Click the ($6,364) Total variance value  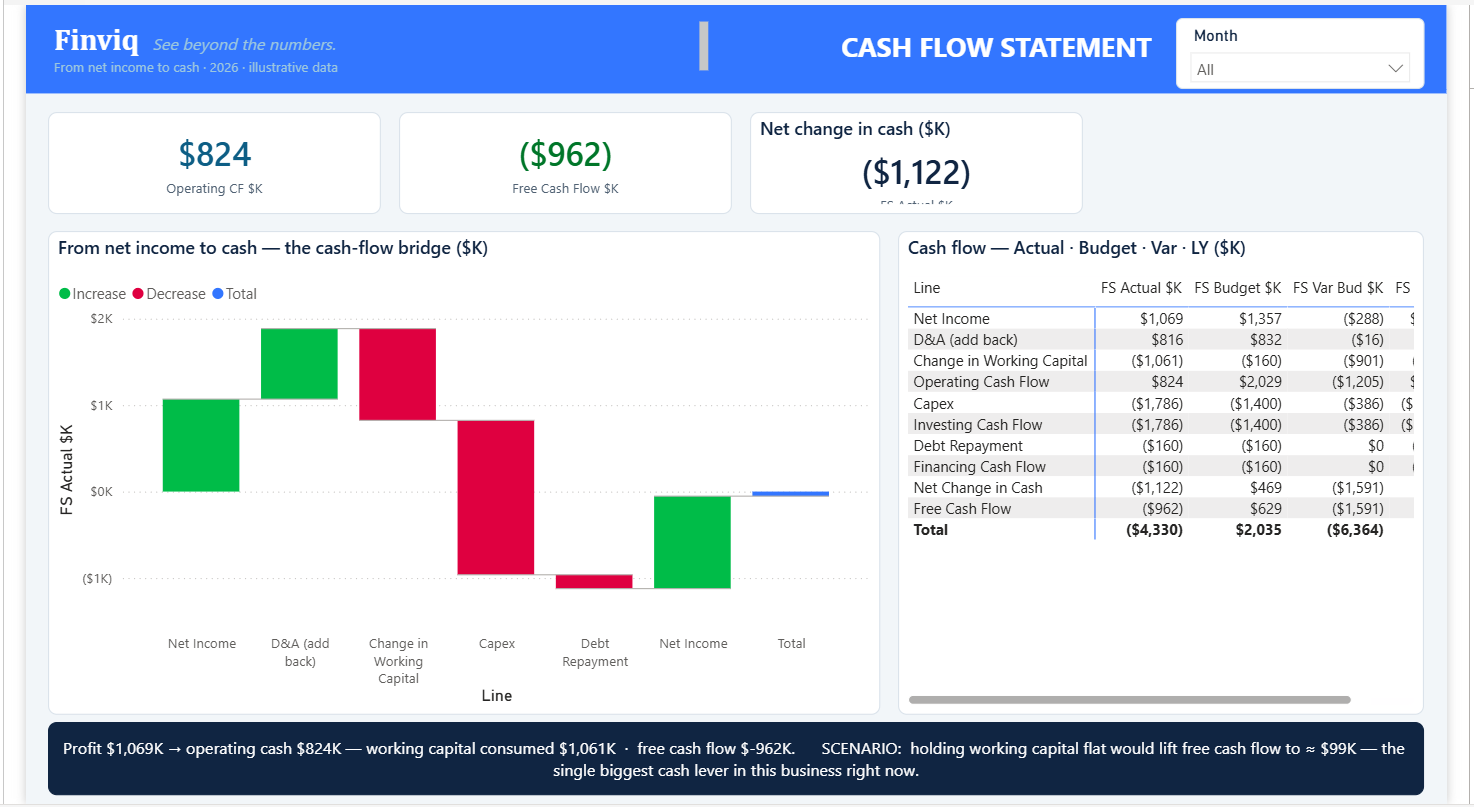[1356, 530]
